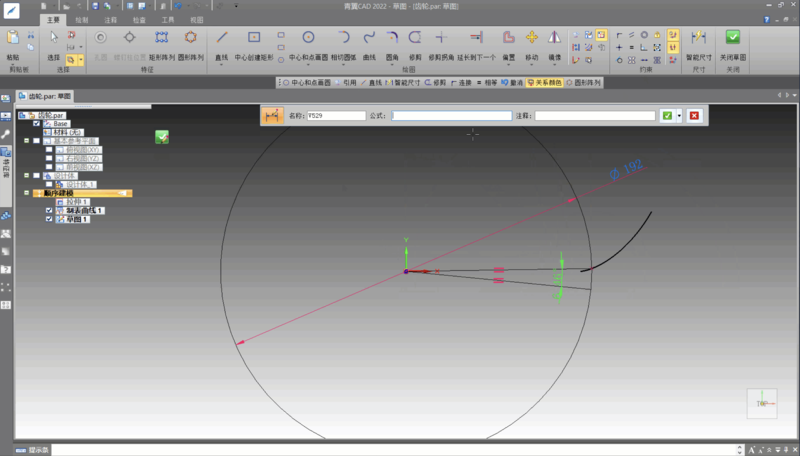Viewport: 800px width, 456px height.
Task: Enable the 前视图(XY) plane checkbox
Action: (48, 149)
